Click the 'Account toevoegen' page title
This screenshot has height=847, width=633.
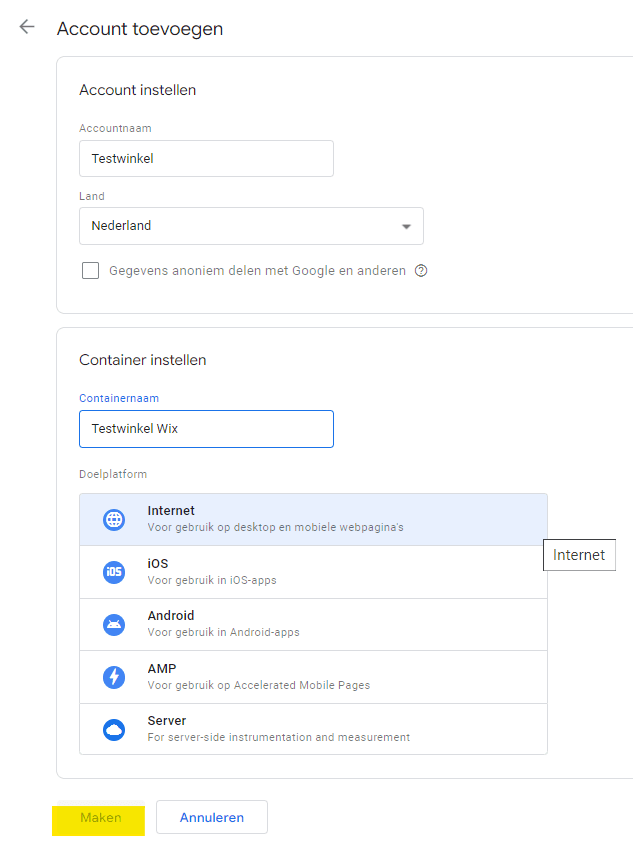[x=140, y=29]
